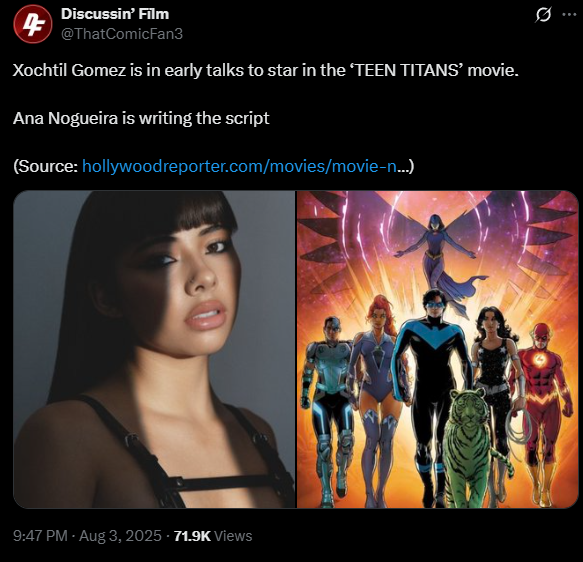Image resolution: width=583 pixels, height=562 pixels.
Task: Open the Xochitl Gomez portrait photo
Action: click(154, 349)
